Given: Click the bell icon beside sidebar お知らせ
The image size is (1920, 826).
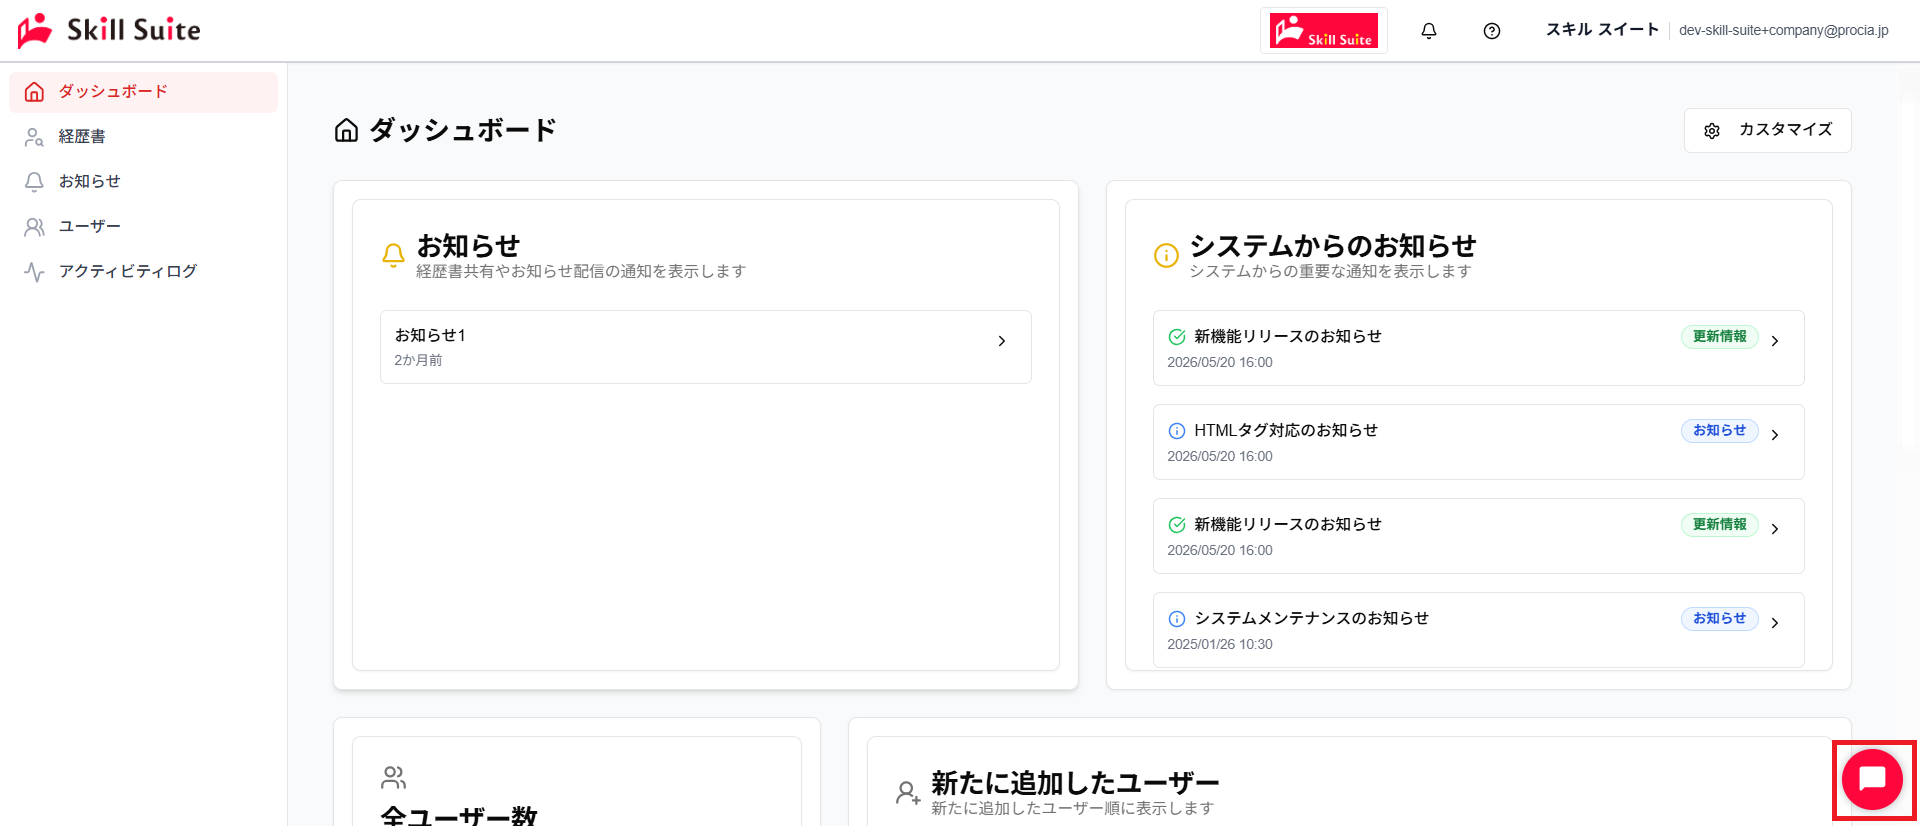Looking at the screenshot, I should click(34, 182).
